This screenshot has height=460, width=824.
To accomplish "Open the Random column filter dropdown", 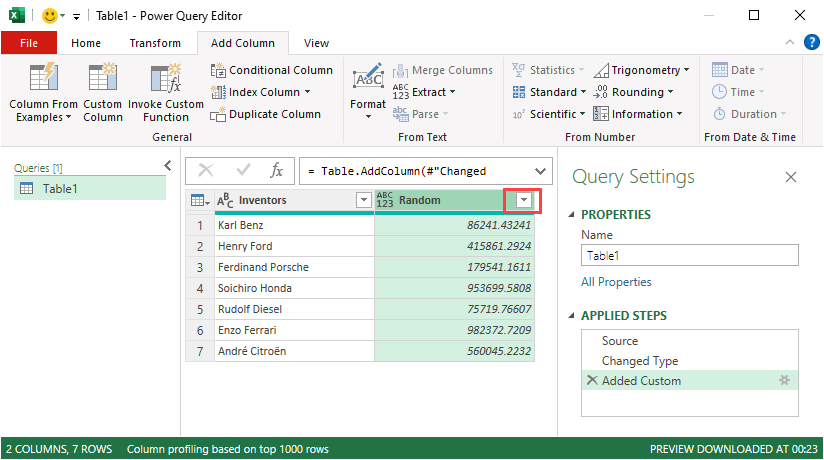I will tap(523, 200).
